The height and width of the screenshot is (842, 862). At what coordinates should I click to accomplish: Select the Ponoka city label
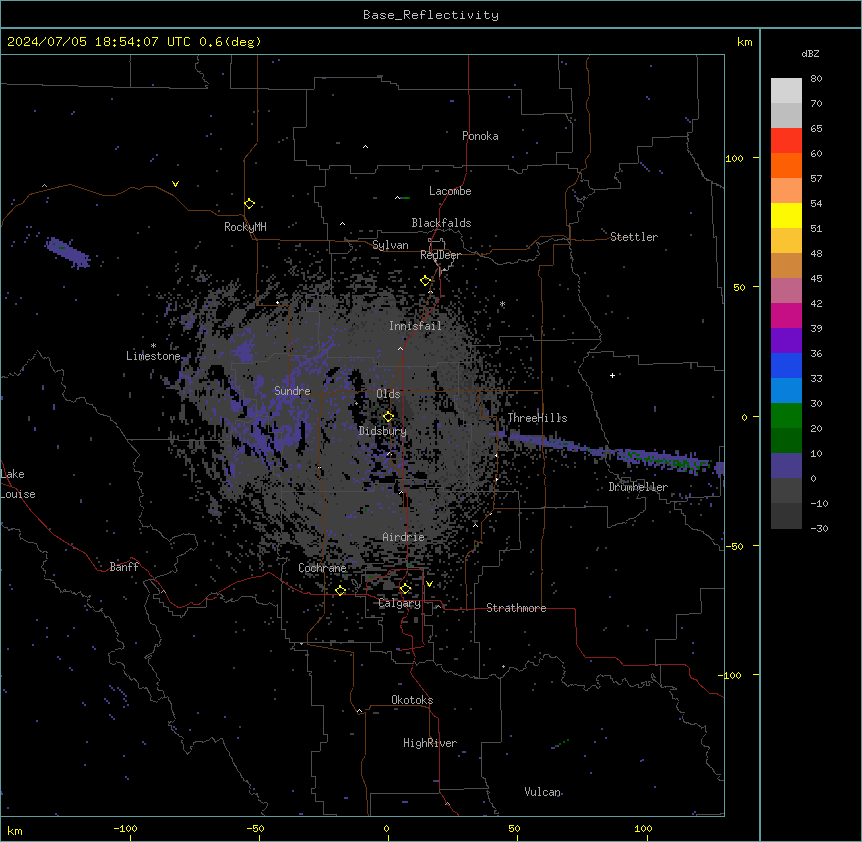click(480, 136)
